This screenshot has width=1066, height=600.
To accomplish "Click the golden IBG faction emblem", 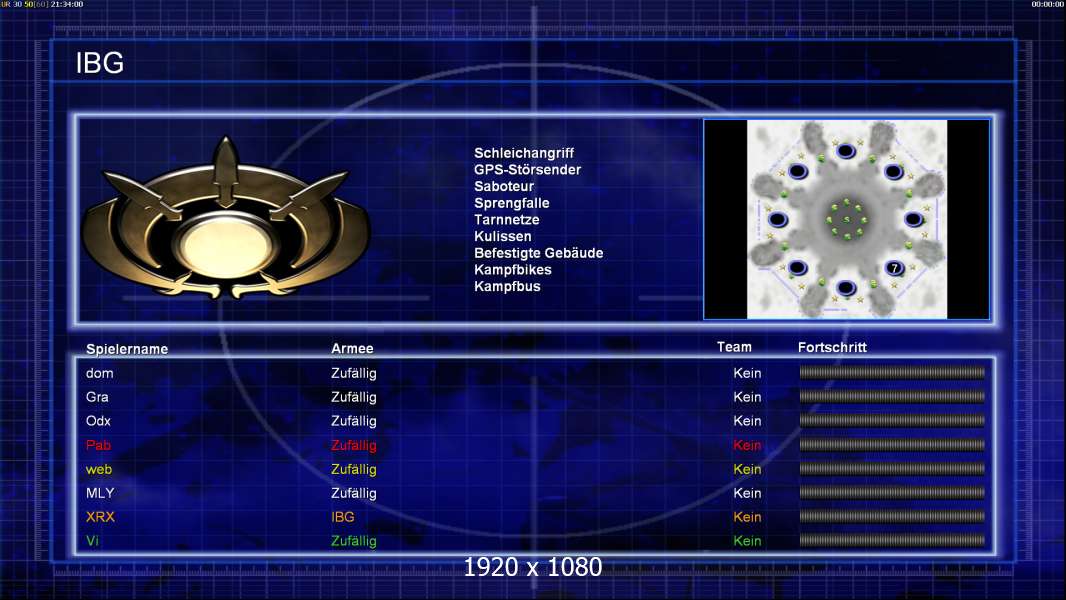I will coord(225,218).
